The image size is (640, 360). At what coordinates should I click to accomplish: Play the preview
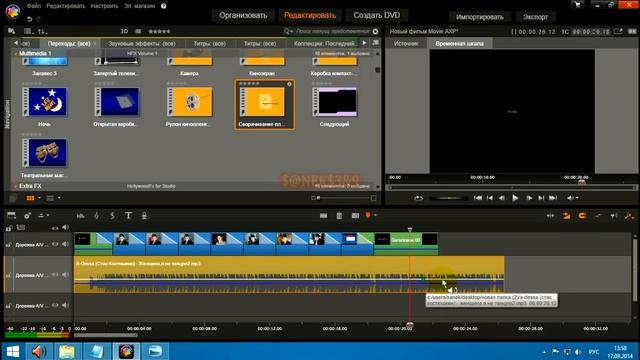click(x=515, y=198)
